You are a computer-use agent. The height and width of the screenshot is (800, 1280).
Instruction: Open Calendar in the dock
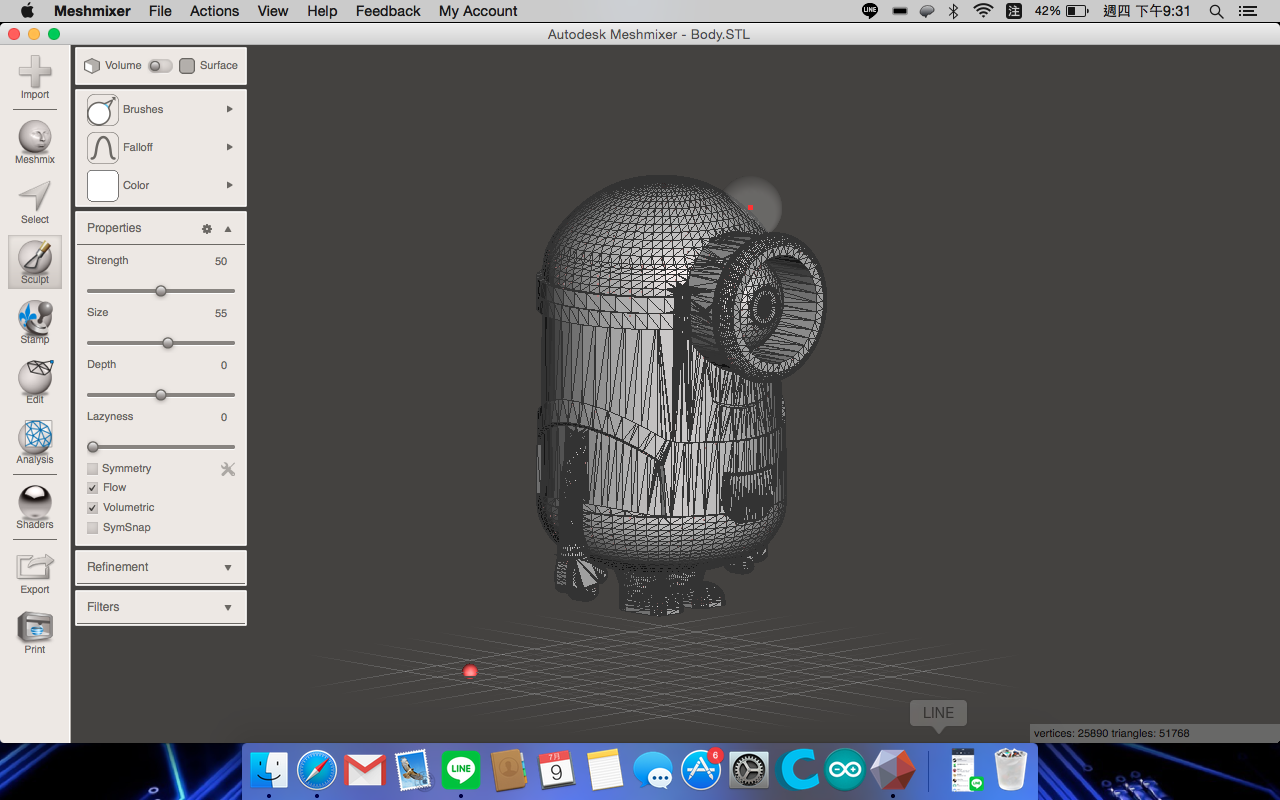(x=557, y=770)
